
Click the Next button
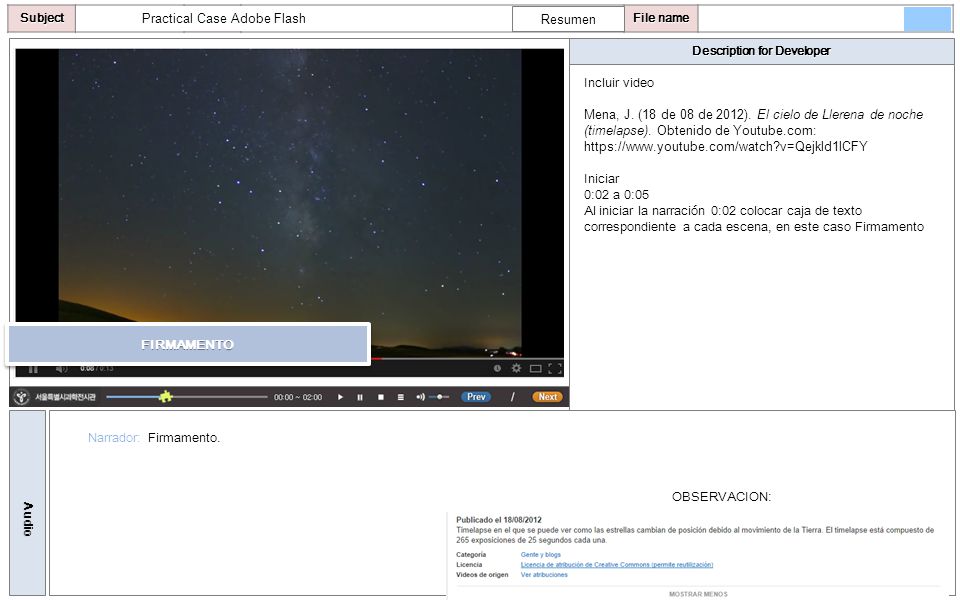(547, 397)
